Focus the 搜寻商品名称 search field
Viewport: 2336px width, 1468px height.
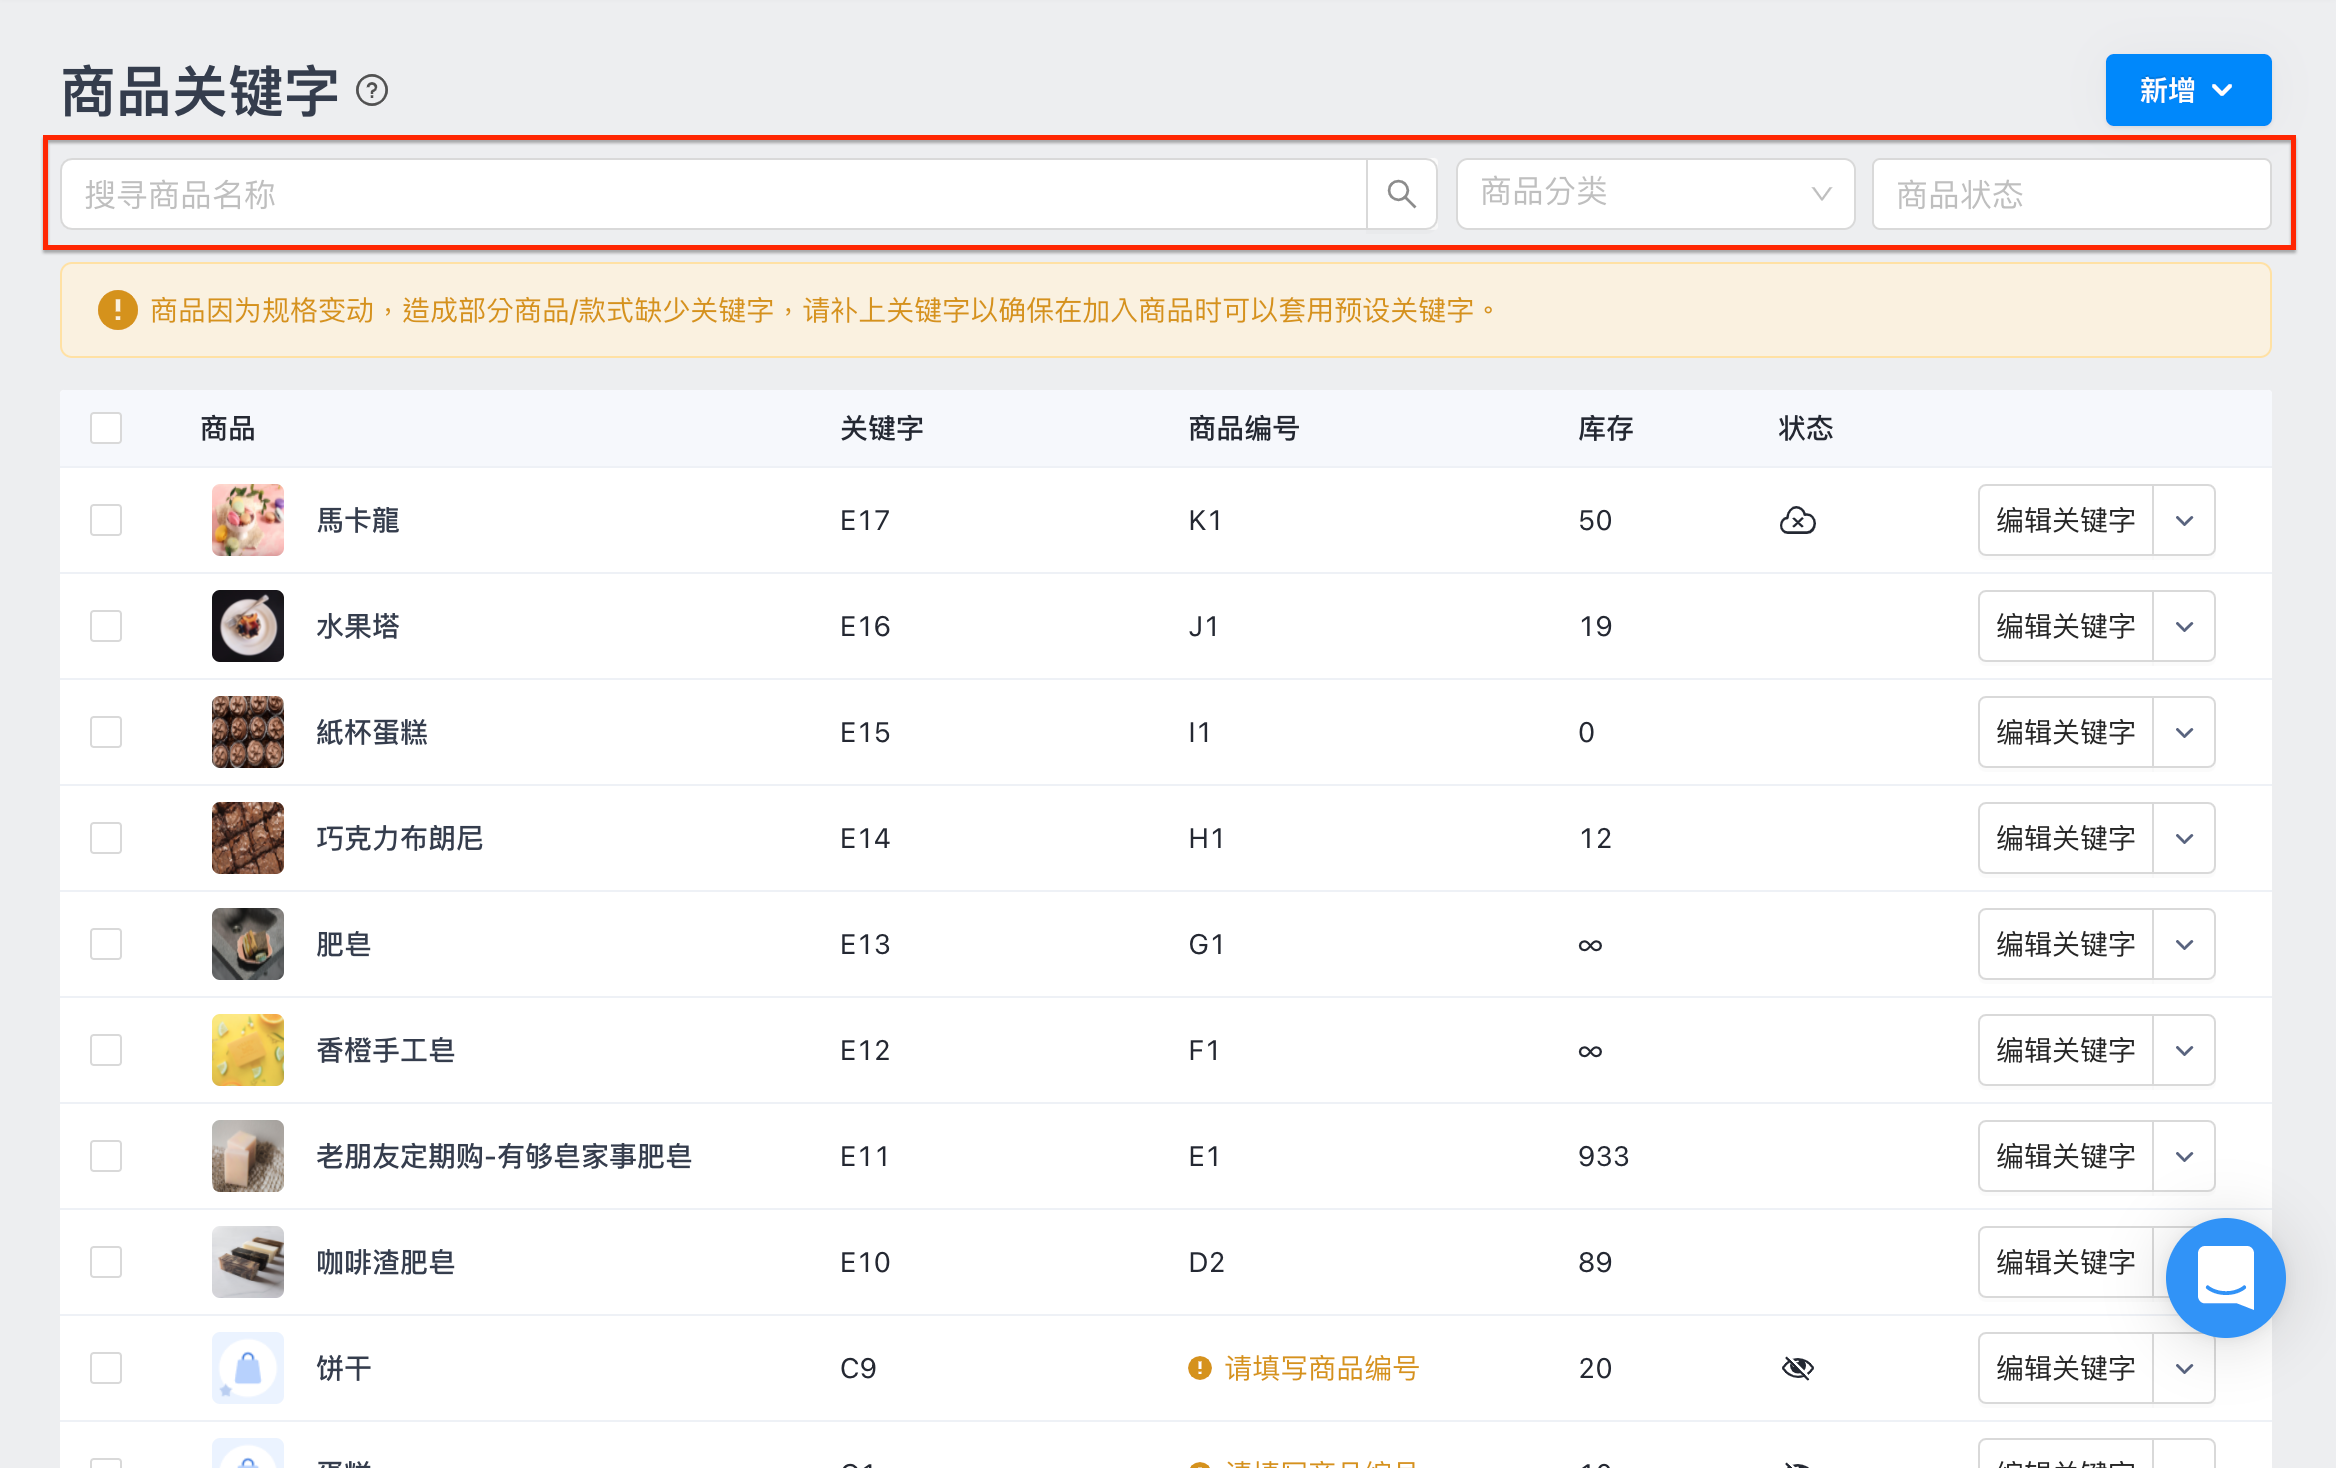[714, 194]
